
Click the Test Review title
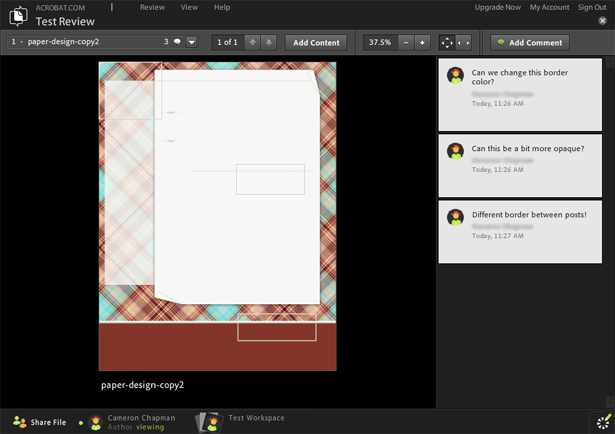[65, 22]
